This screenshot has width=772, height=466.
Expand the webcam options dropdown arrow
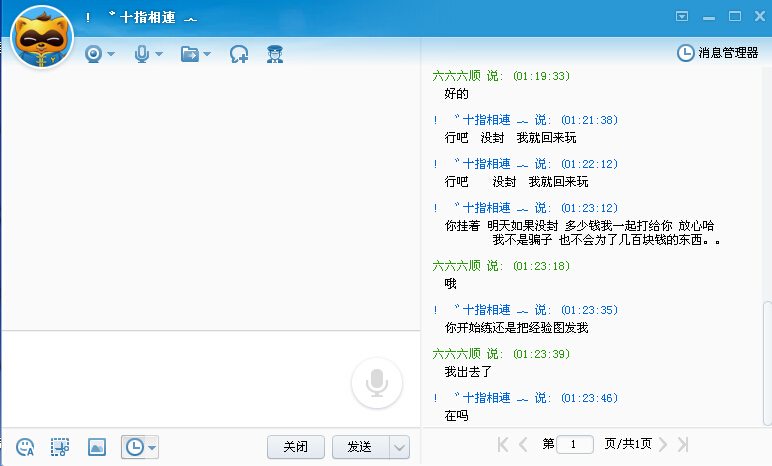point(111,54)
